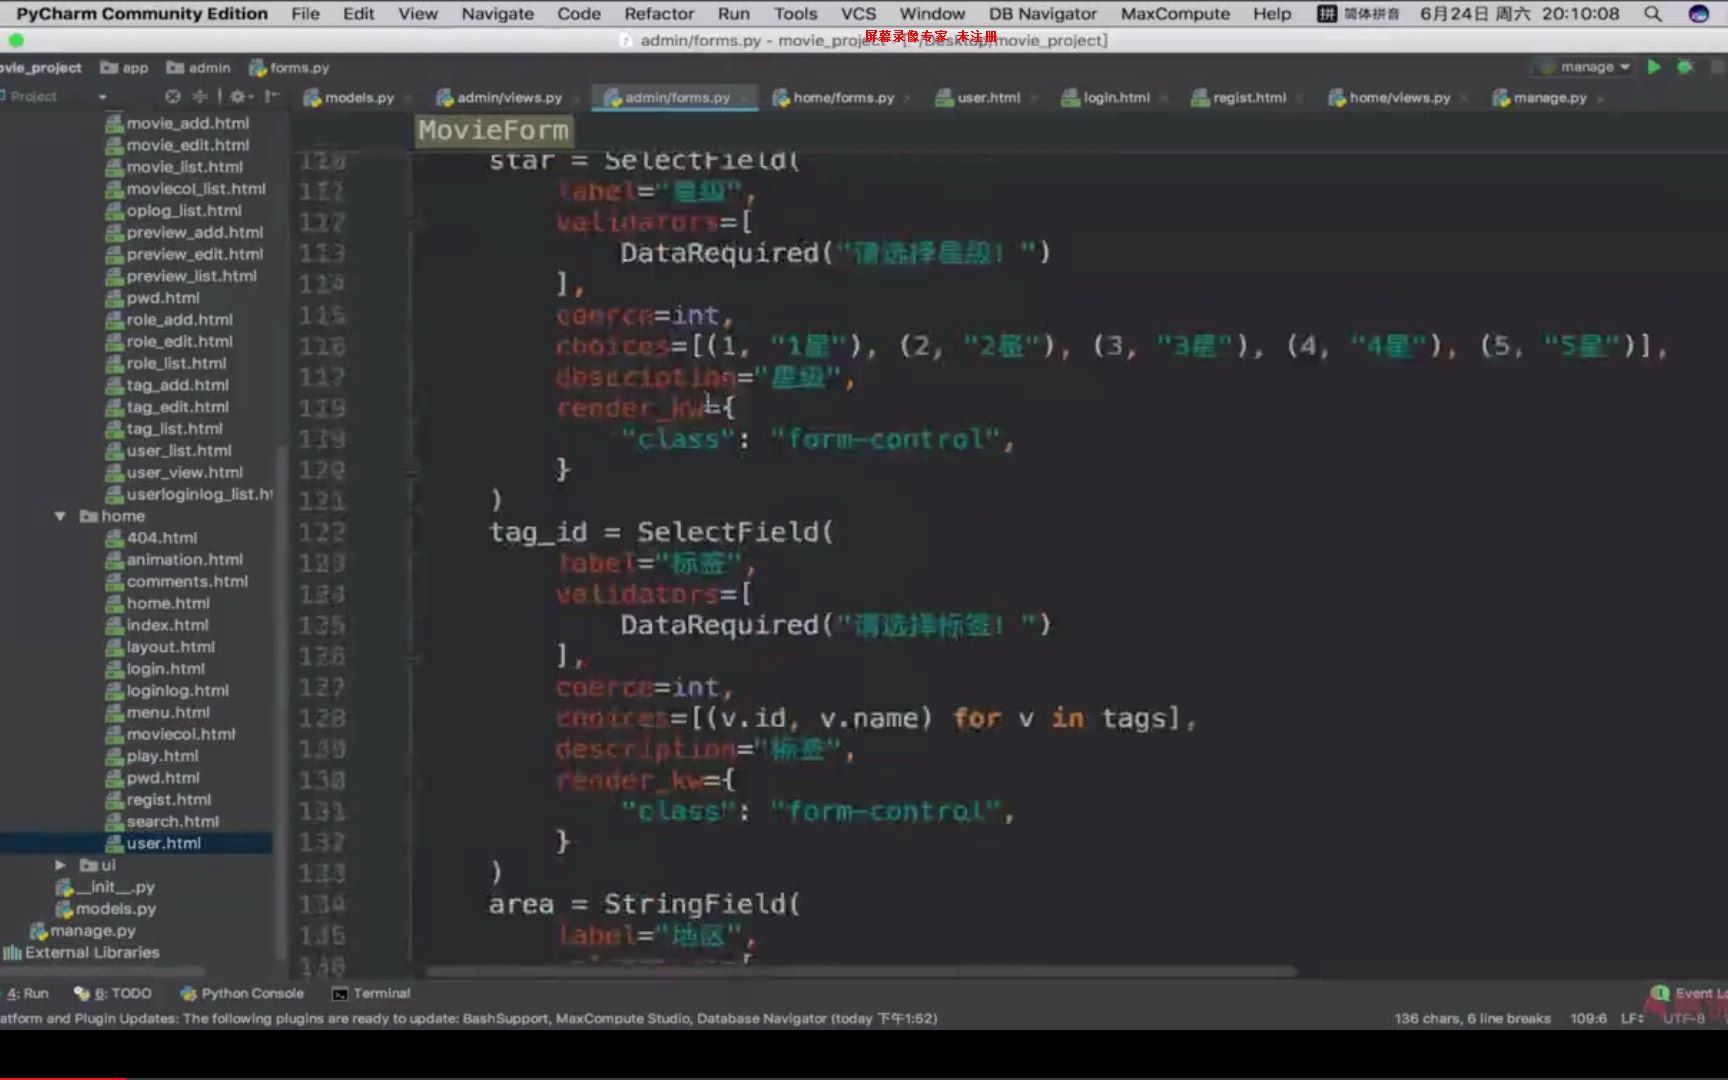Click the UTF-8 encoding indicator

1685,1018
